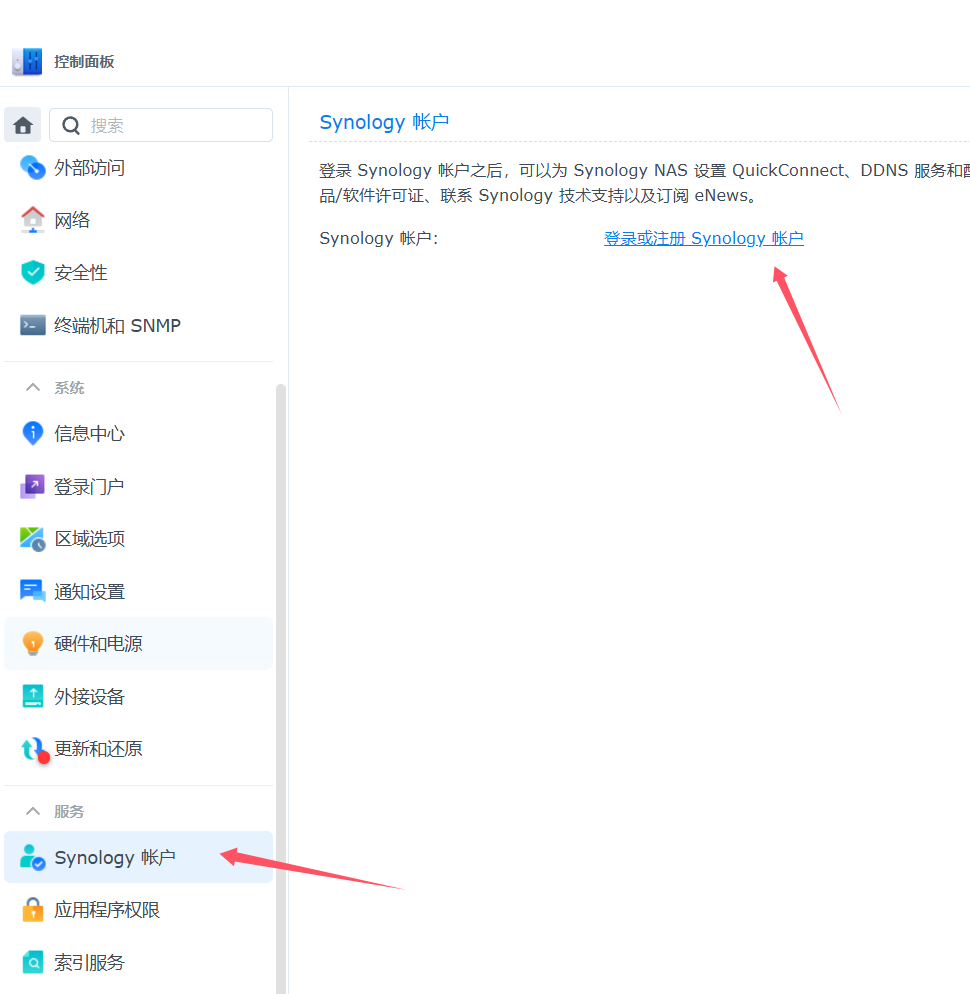Screen dimensions: 970x994
Task: Click the 通知设置 chat icon
Action: (x=33, y=591)
